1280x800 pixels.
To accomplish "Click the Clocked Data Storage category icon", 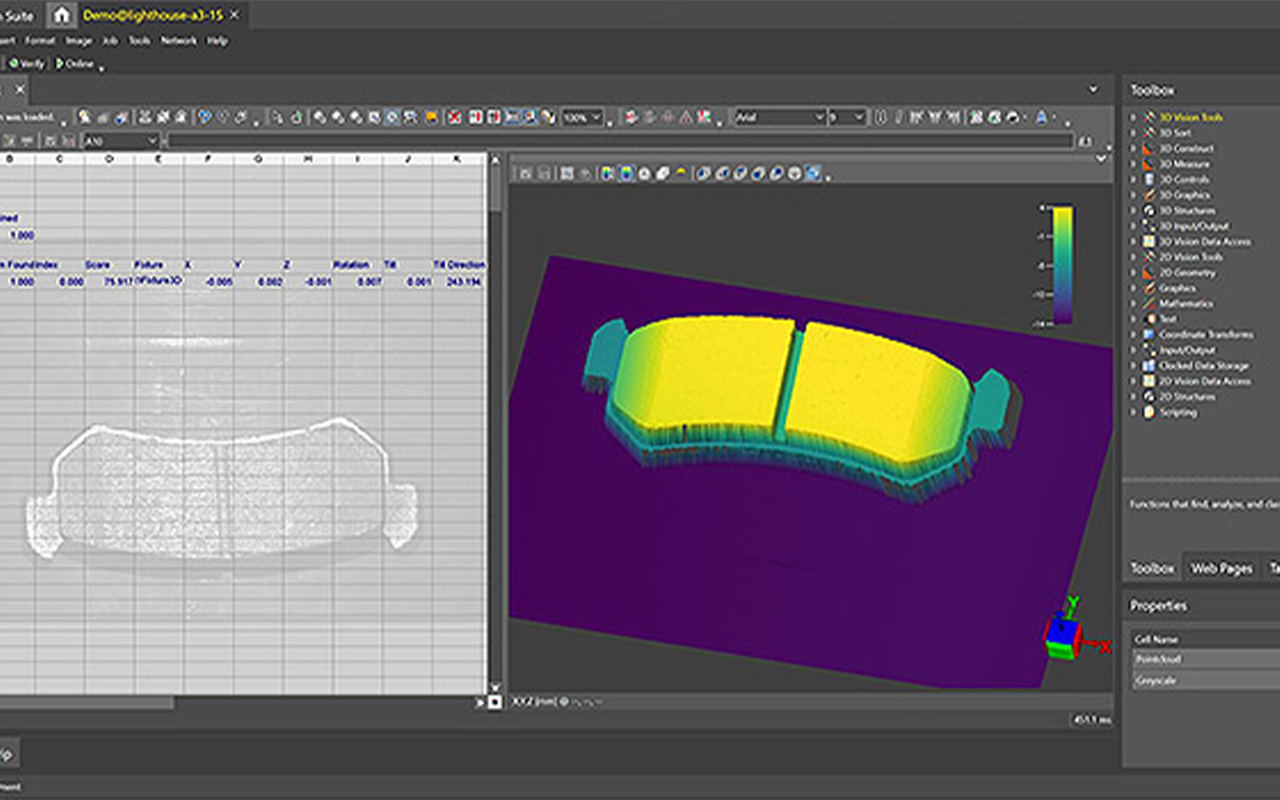I will (1149, 365).
